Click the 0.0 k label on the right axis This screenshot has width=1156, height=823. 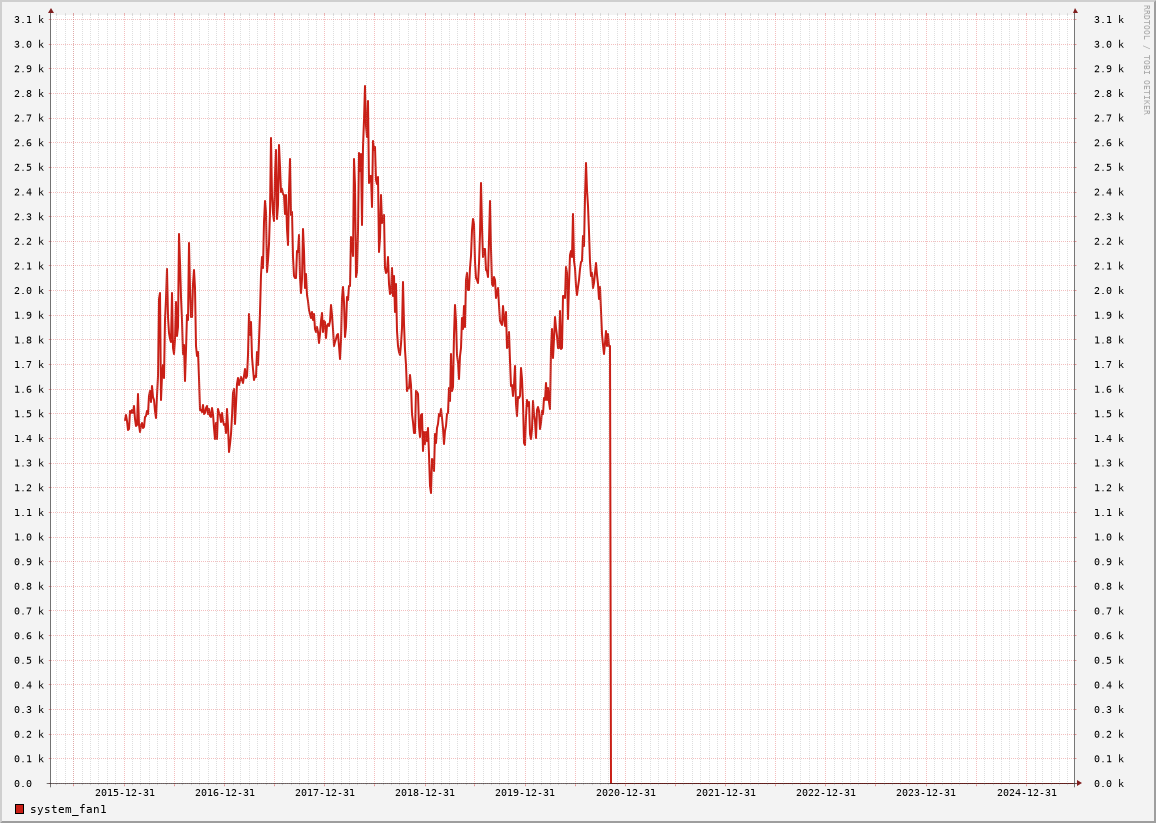1108,784
